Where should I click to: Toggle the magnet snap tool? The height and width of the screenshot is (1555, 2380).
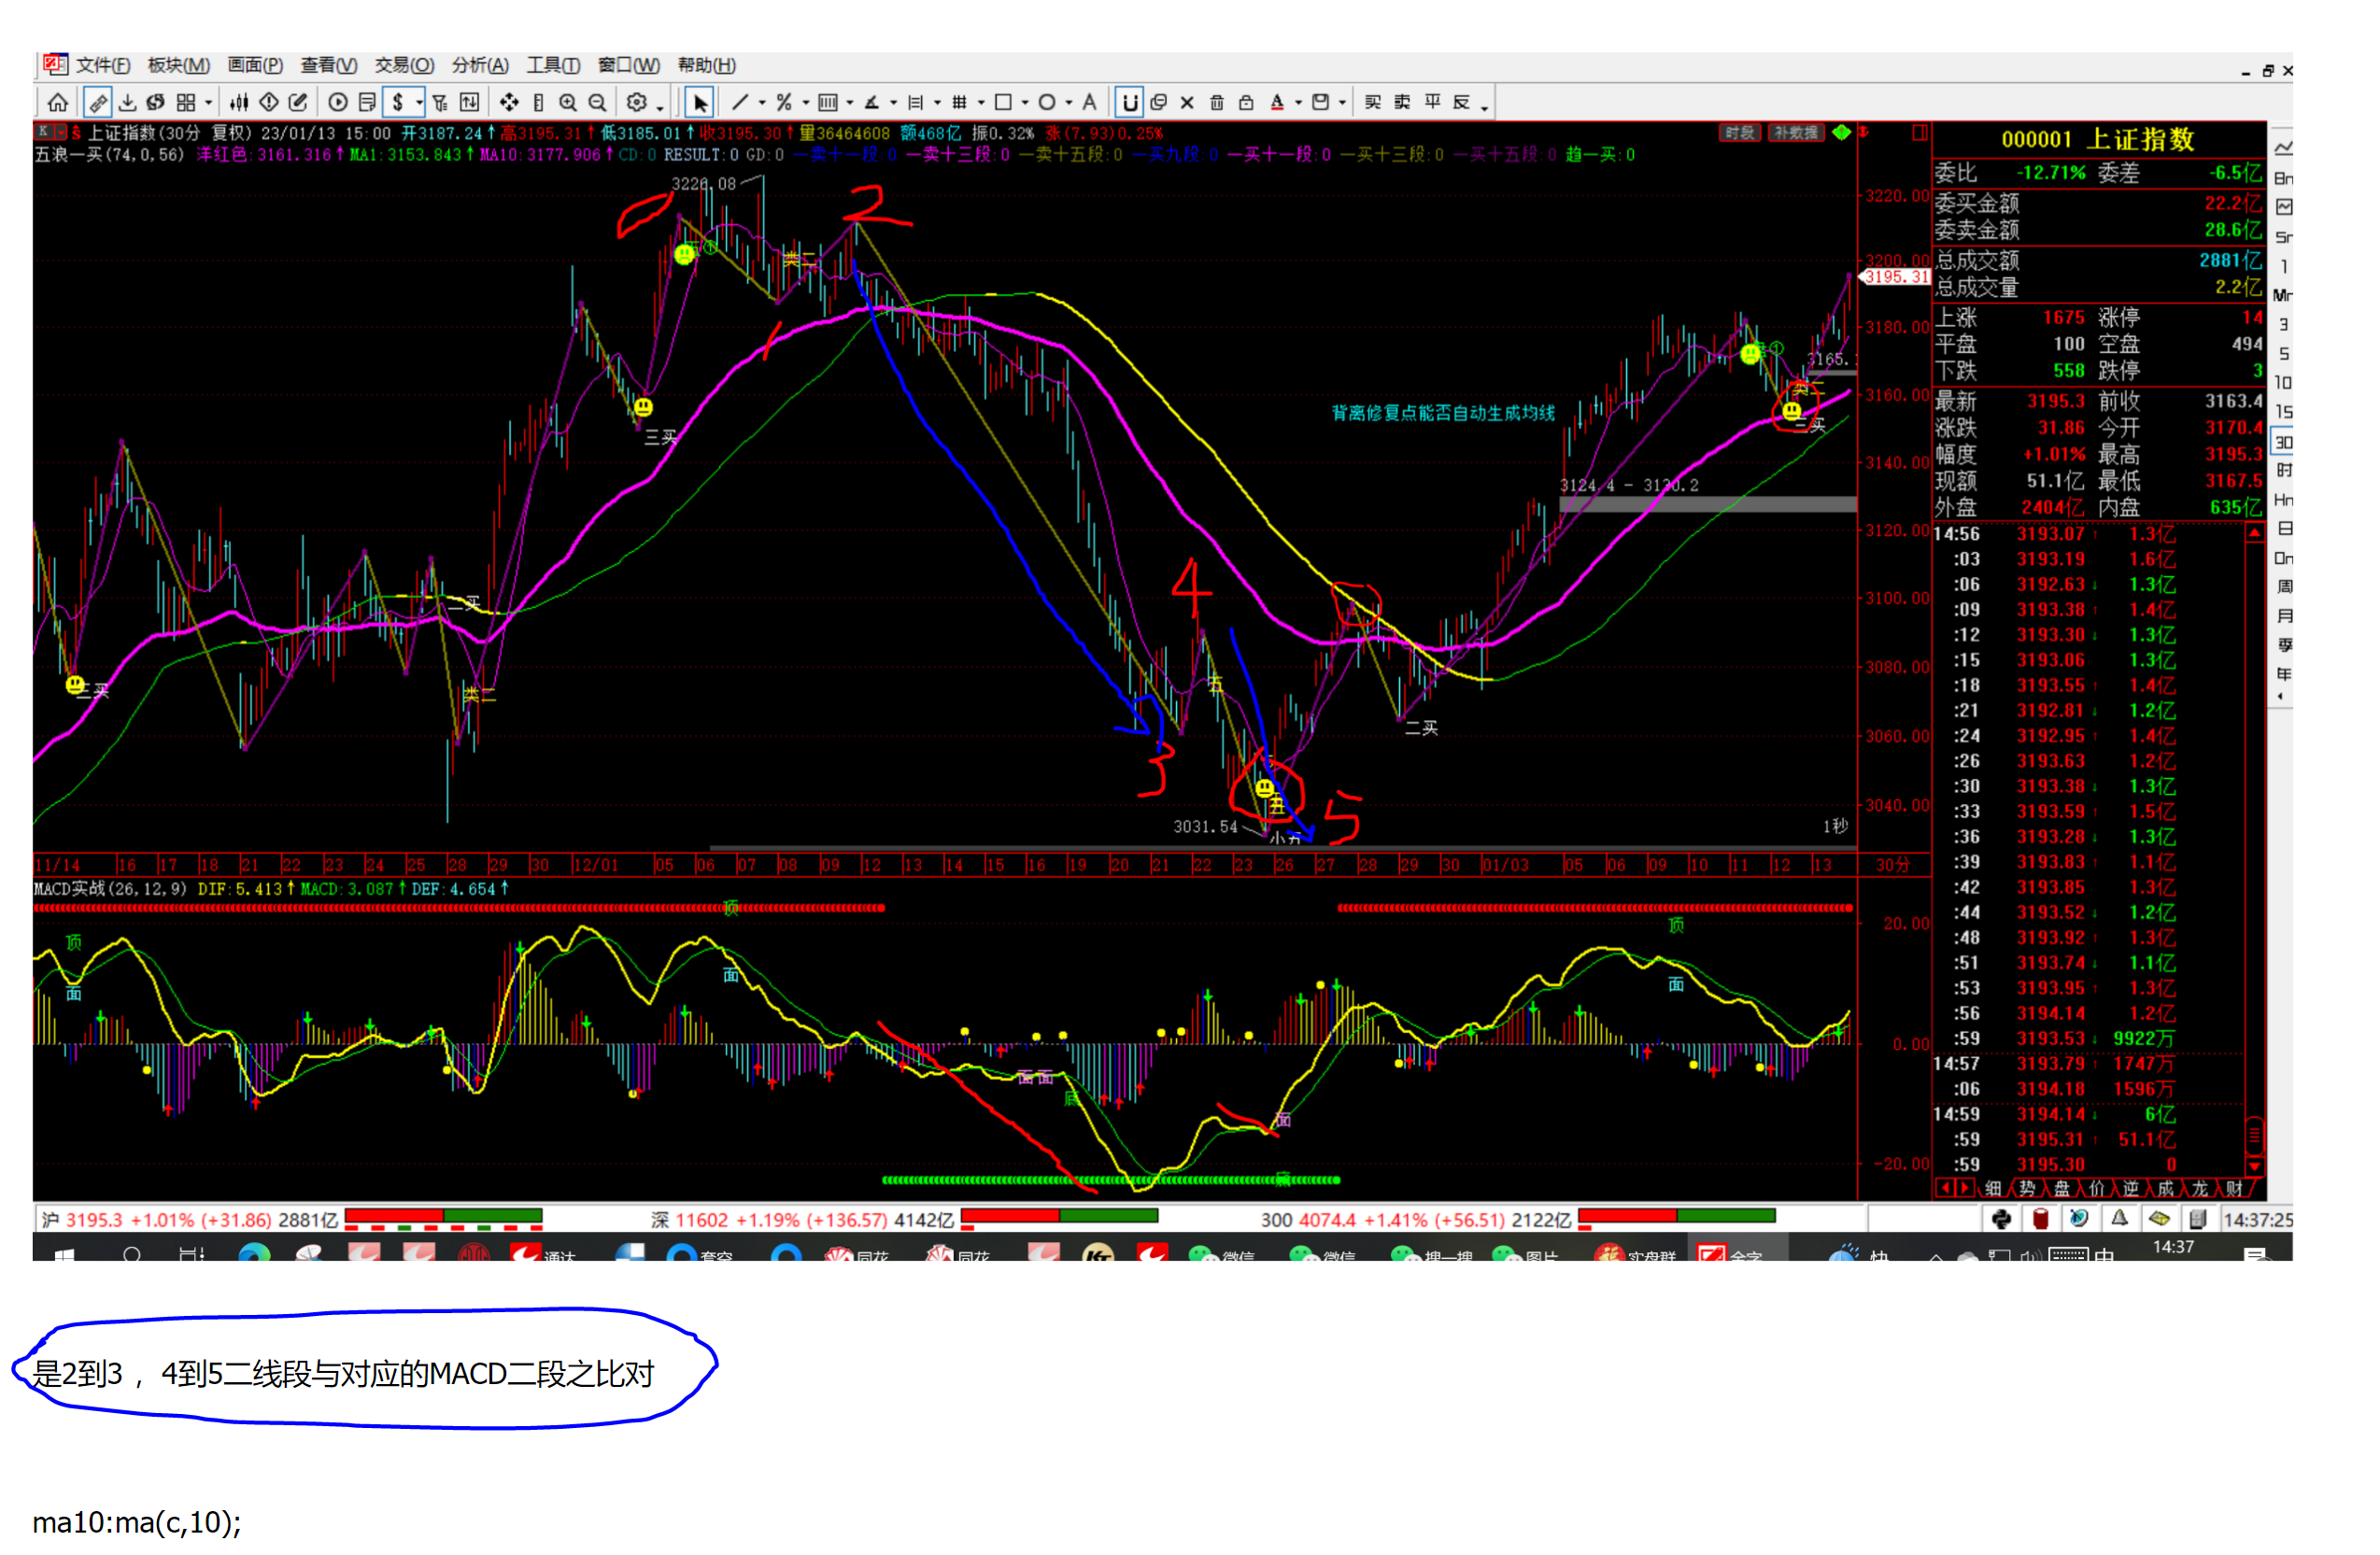1129,102
